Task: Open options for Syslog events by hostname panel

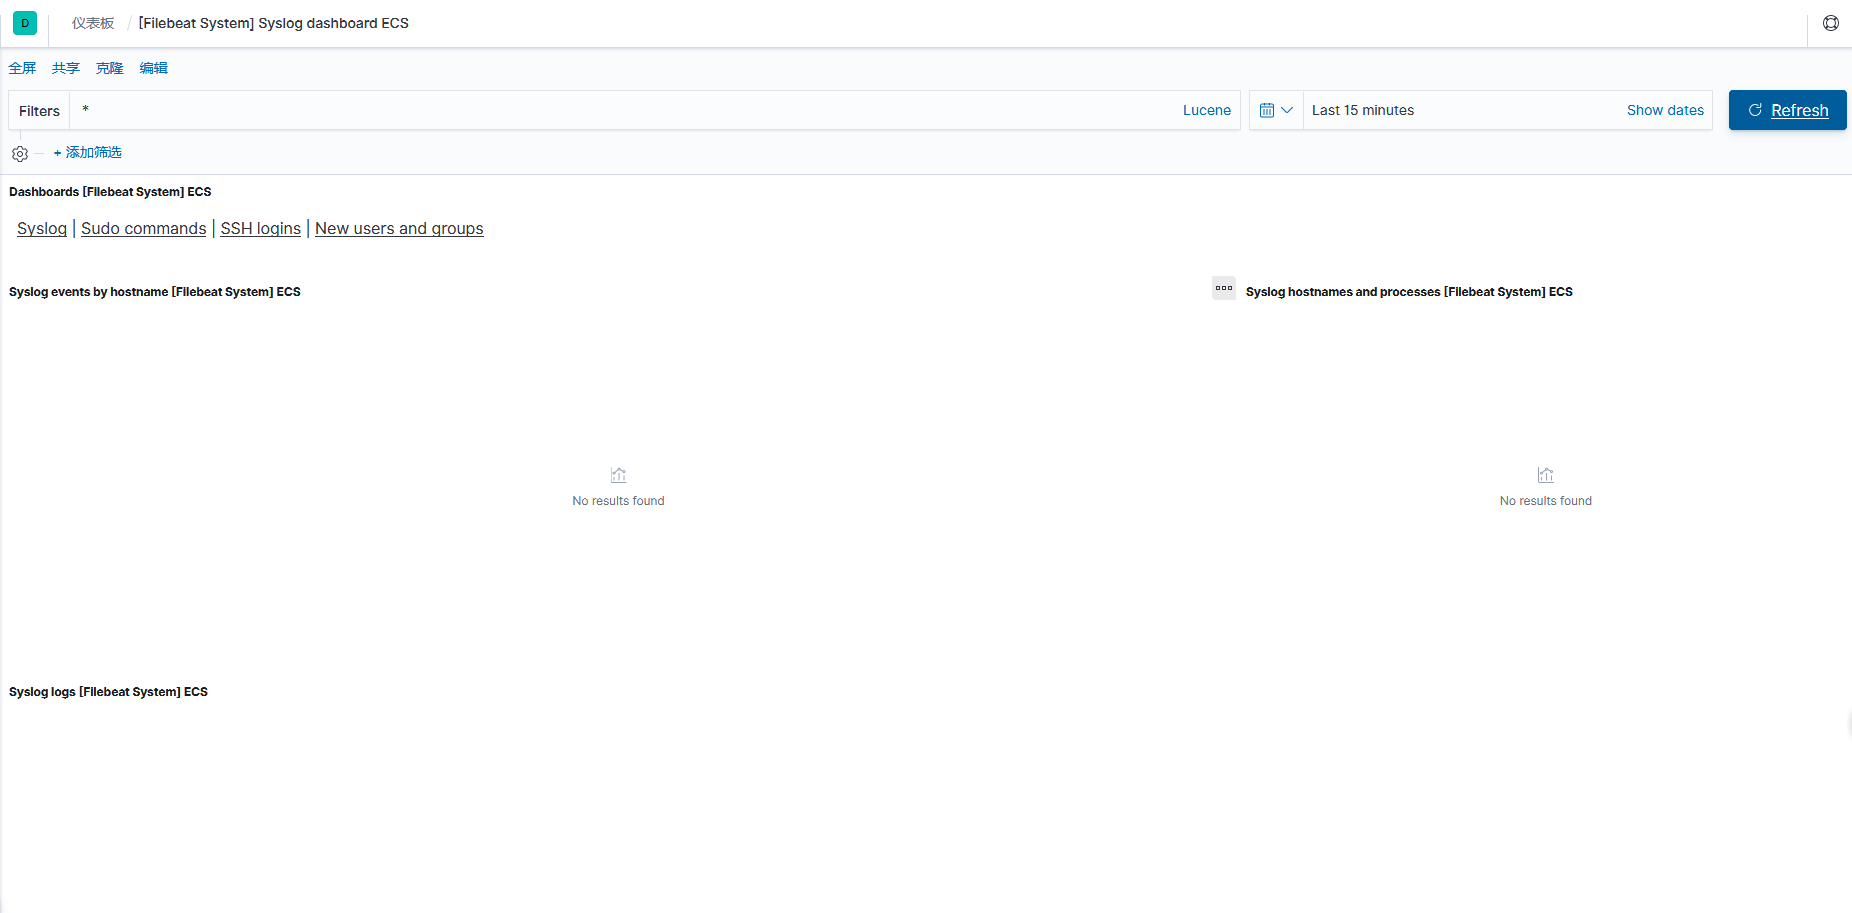Action: pyautogui.click(x=155, y=291)
